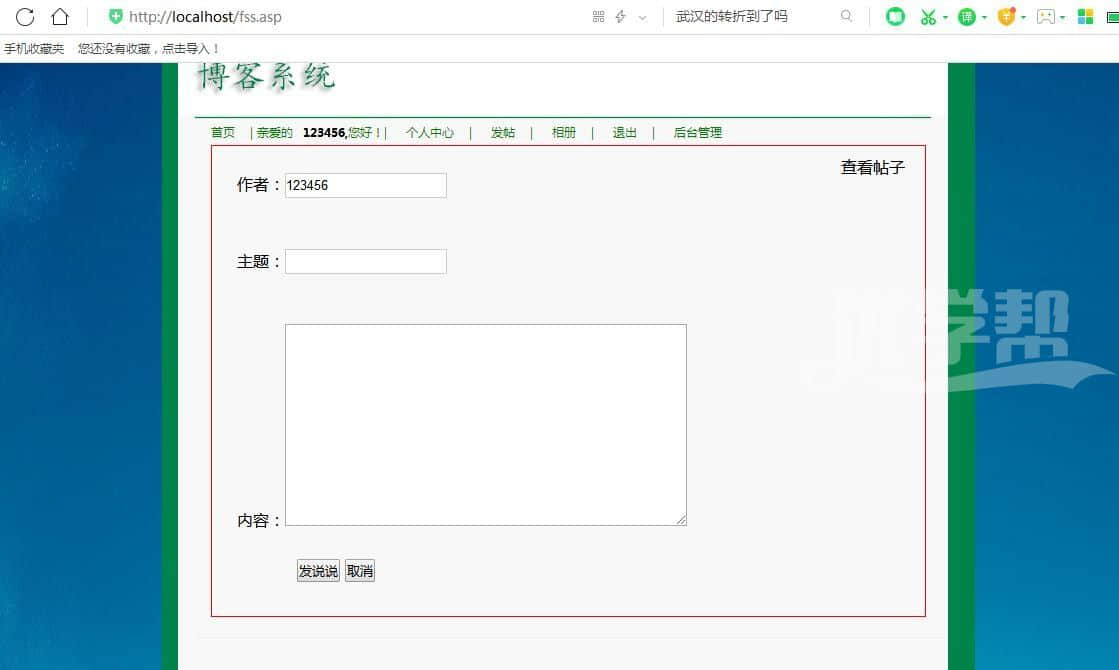Click the search magnifier icon
The width and height of the screenshot is (1119, 670).
coord(847,16)
